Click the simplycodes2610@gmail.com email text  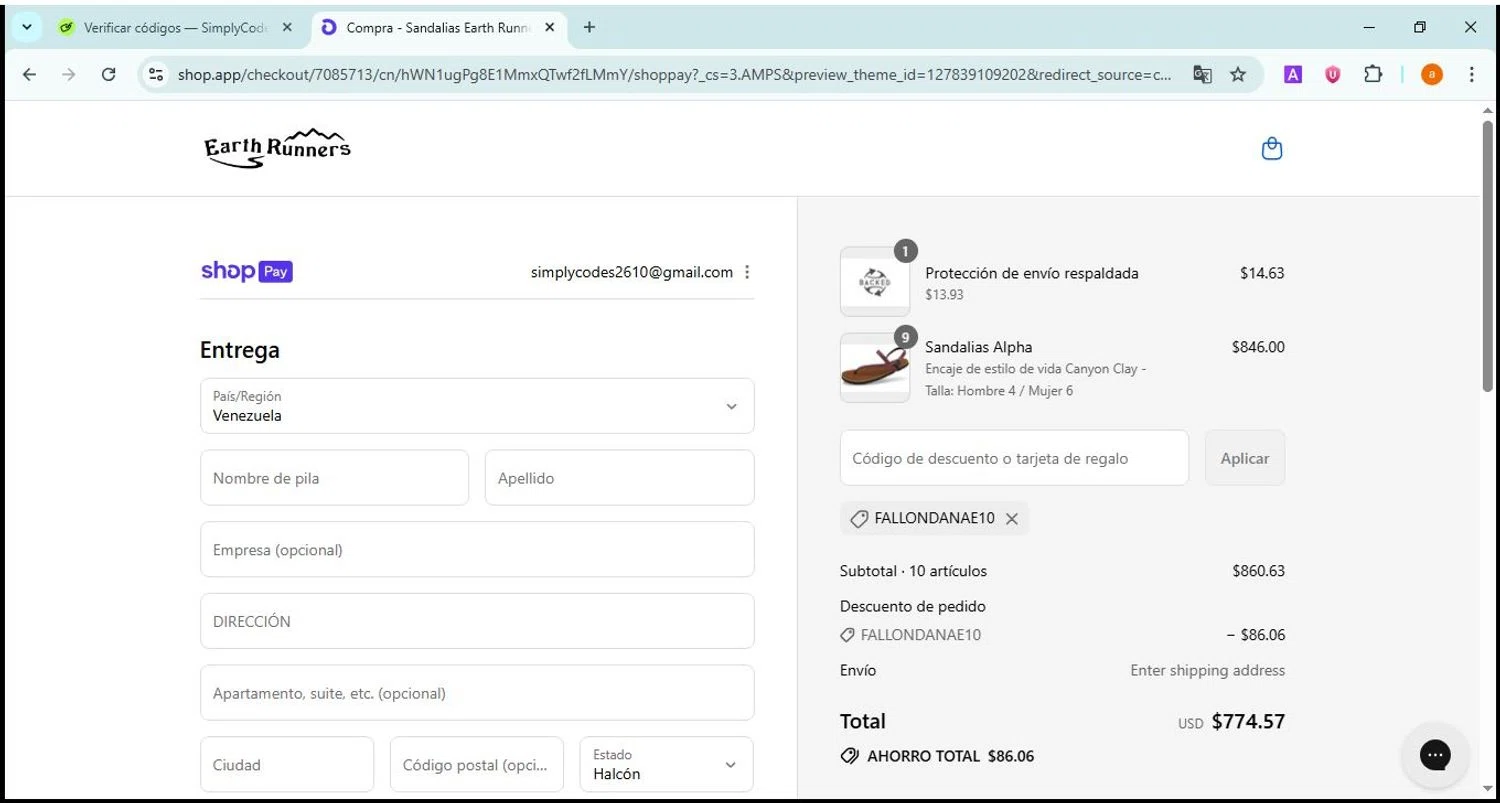click(x=632, y=272)
